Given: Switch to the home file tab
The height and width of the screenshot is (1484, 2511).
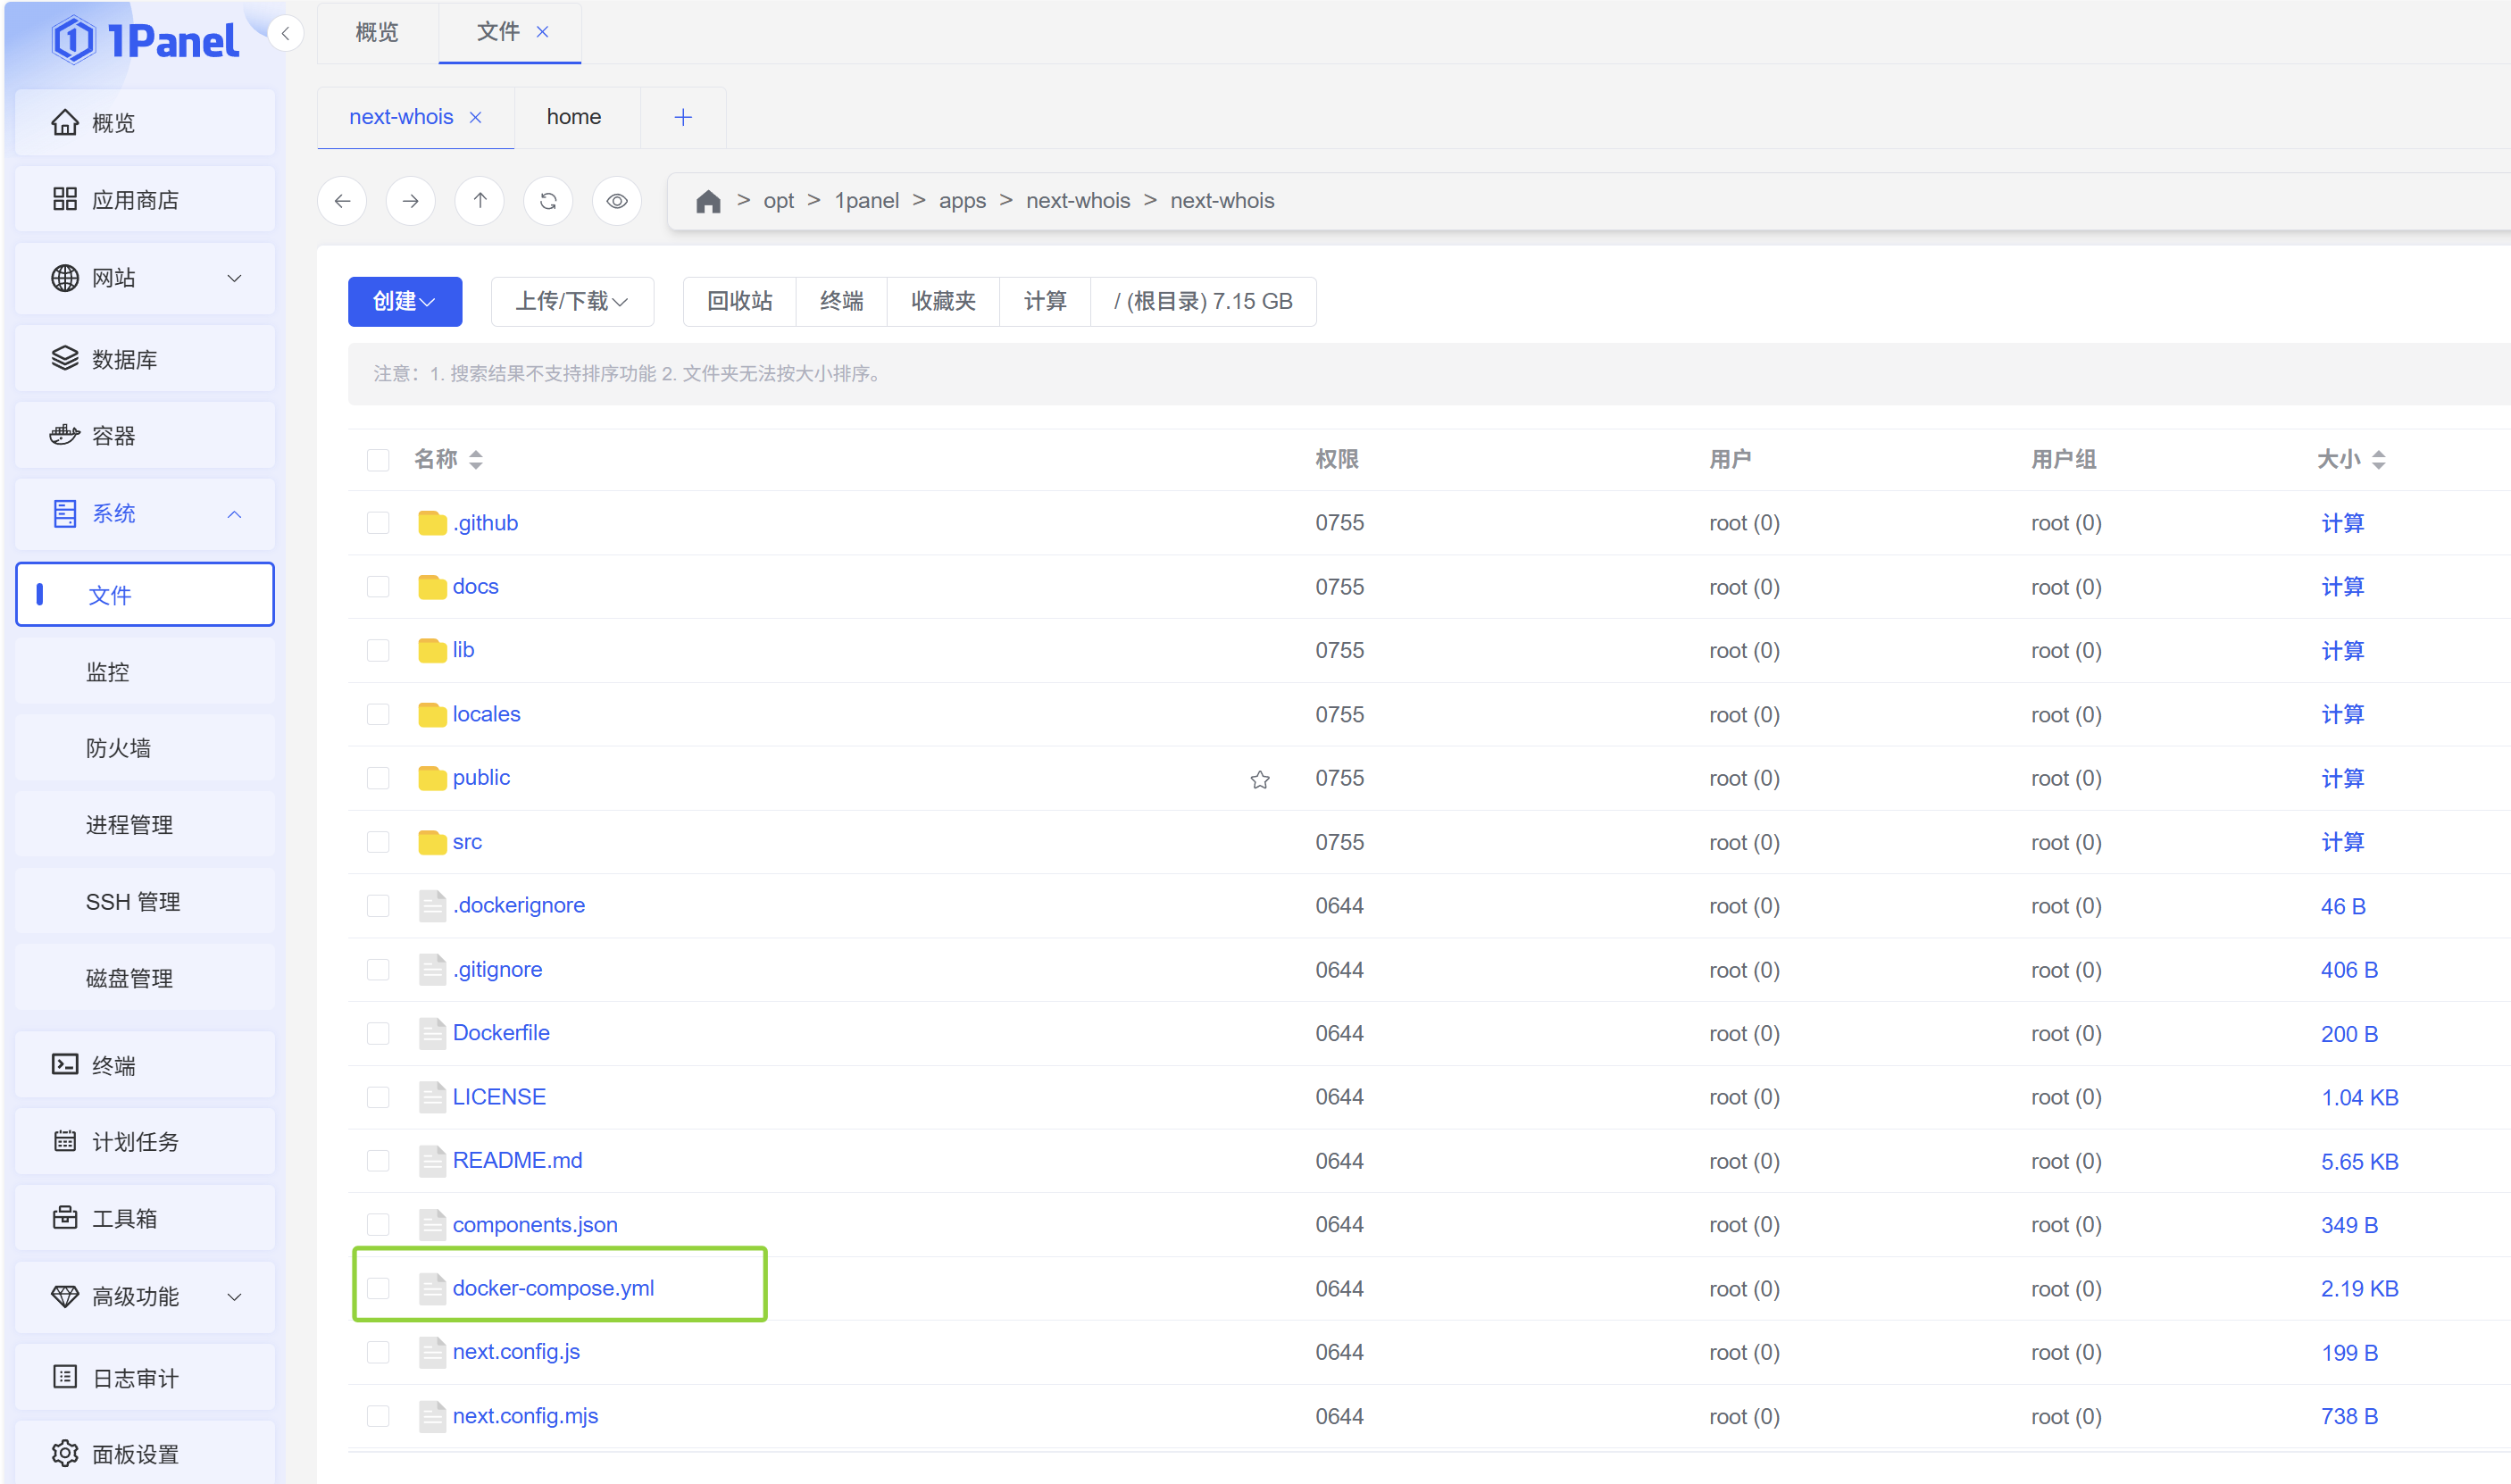Looking at the screenshot, I should [574, 117].
